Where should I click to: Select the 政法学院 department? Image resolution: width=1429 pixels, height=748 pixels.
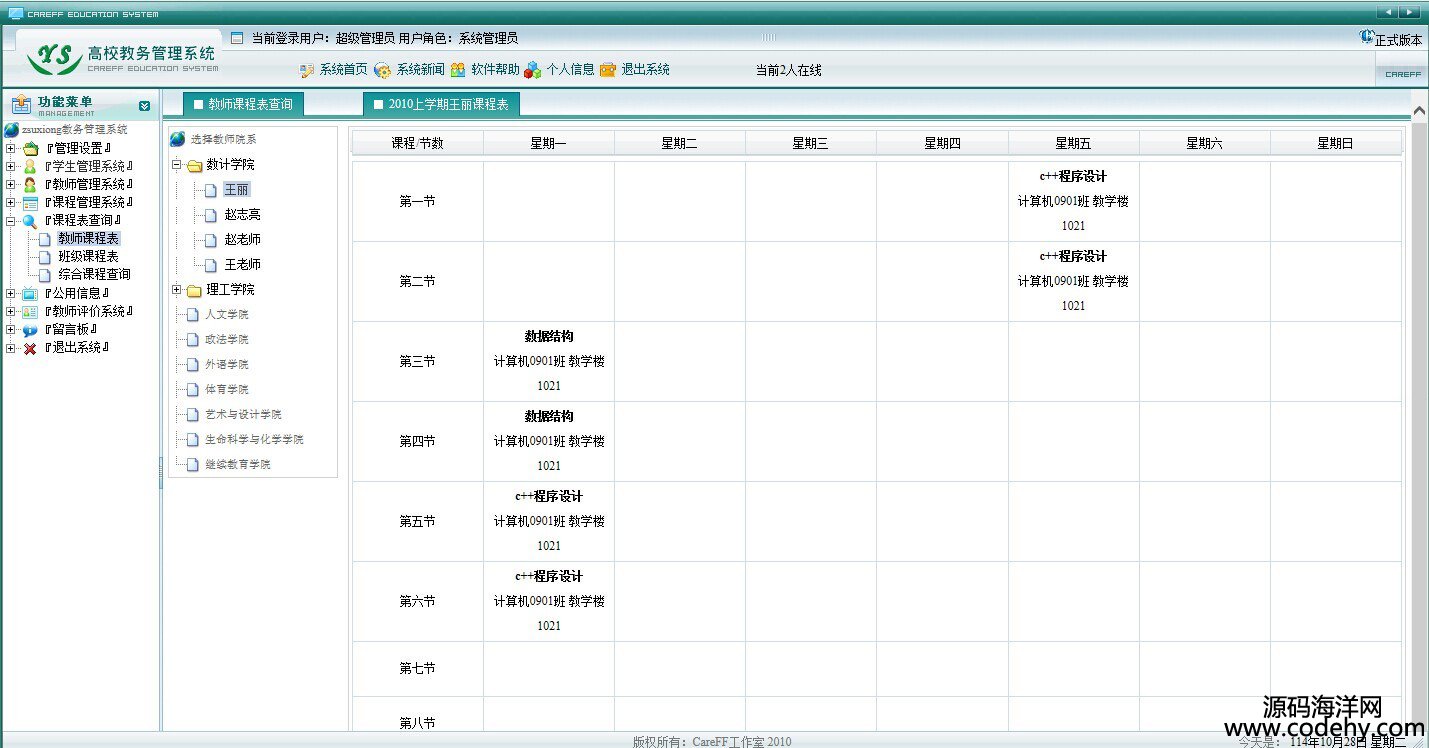pos(227,340)
